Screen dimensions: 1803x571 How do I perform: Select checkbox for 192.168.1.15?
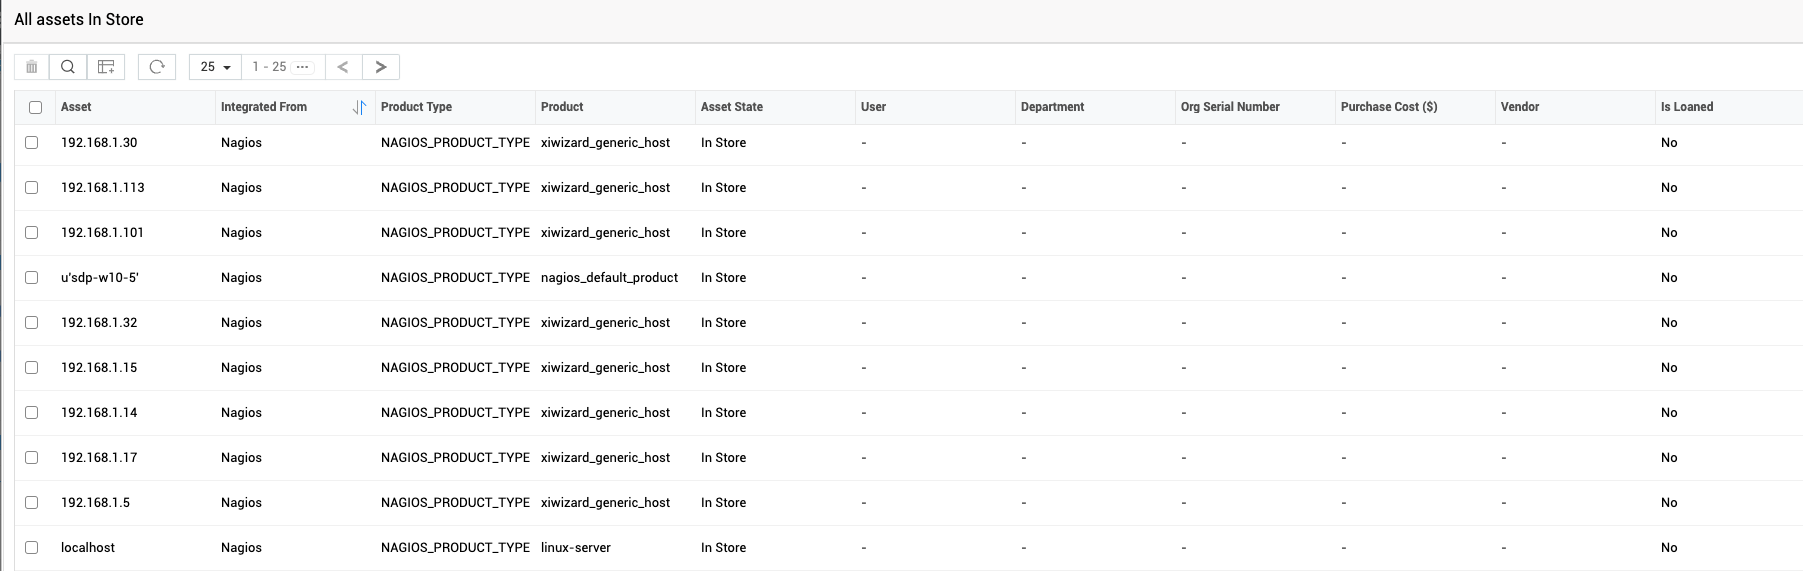[32, 368]
